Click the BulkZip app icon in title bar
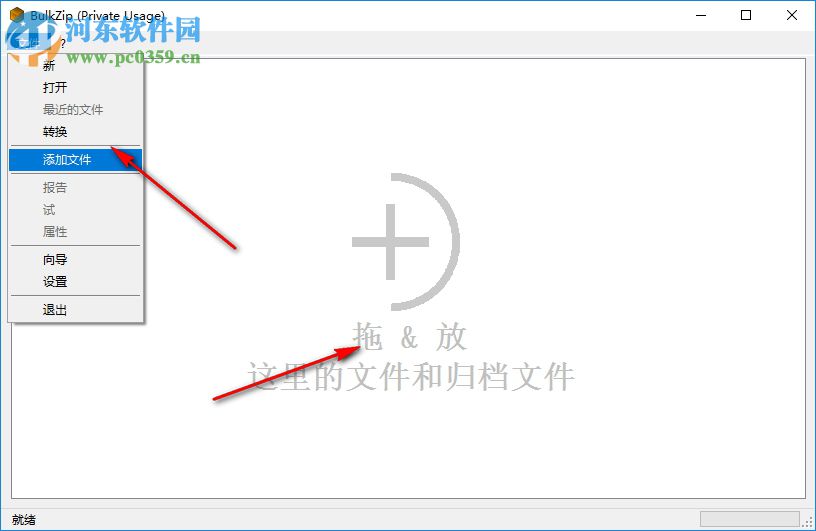Viewport: 816px width, 531px height. click(17, 15)
